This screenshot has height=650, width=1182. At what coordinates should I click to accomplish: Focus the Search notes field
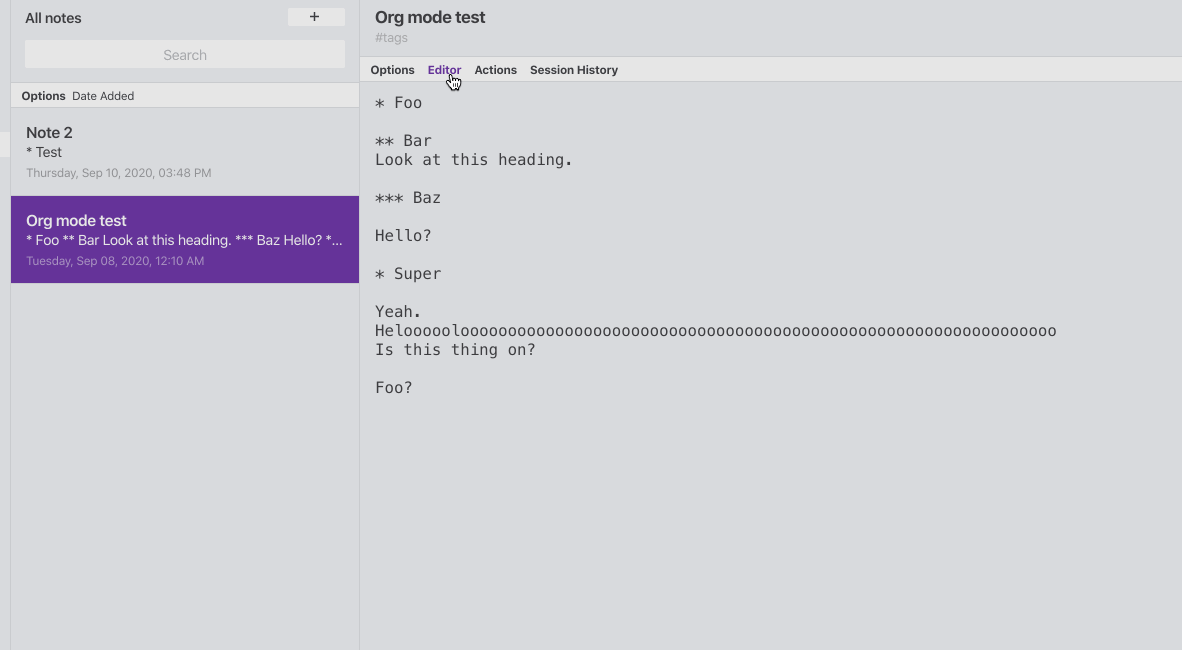point(185,54)
